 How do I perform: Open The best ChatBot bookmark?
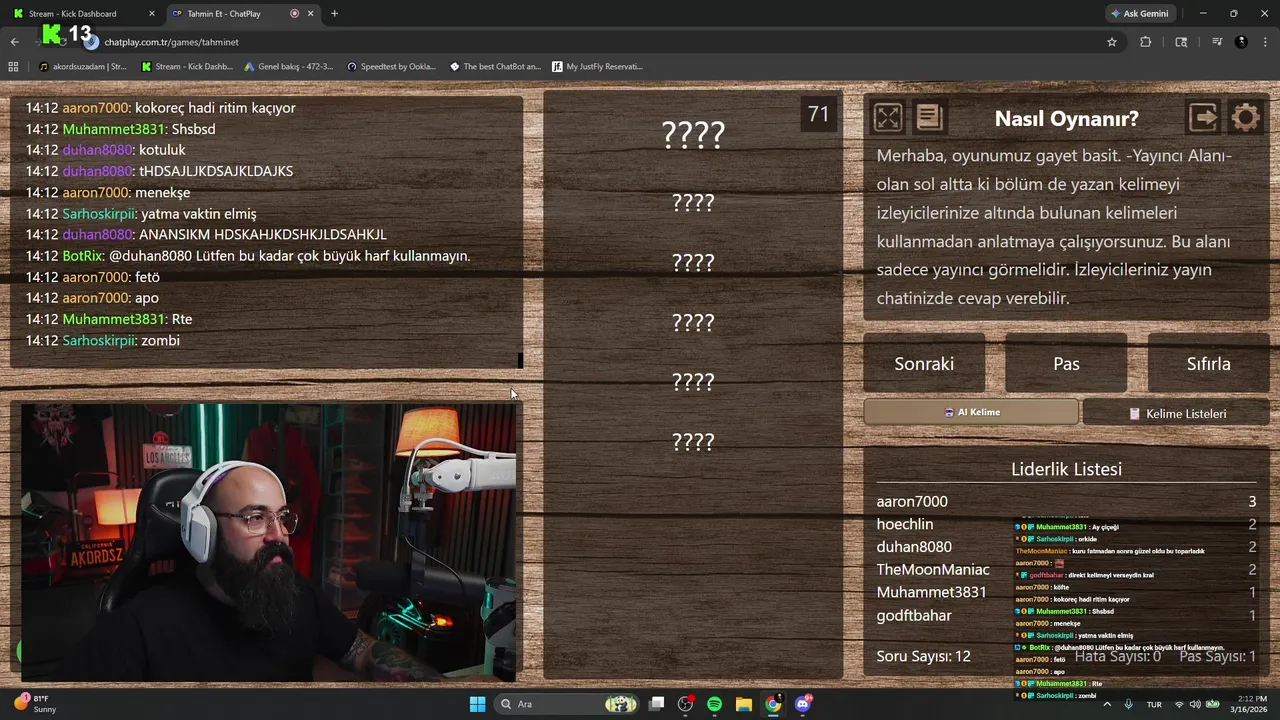[x=495, y=67]
